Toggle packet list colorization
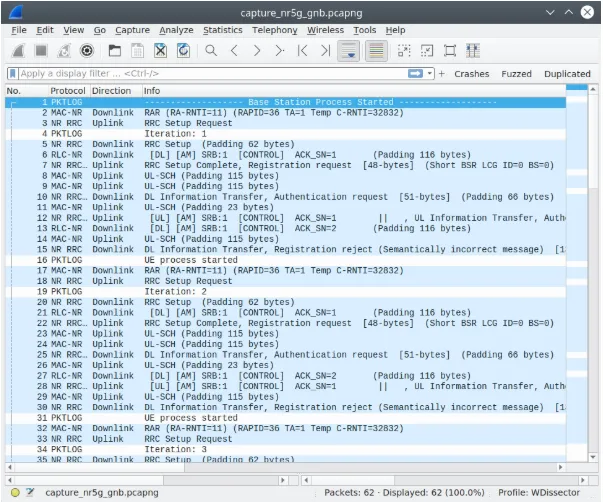603x502 pixels. 376,50
